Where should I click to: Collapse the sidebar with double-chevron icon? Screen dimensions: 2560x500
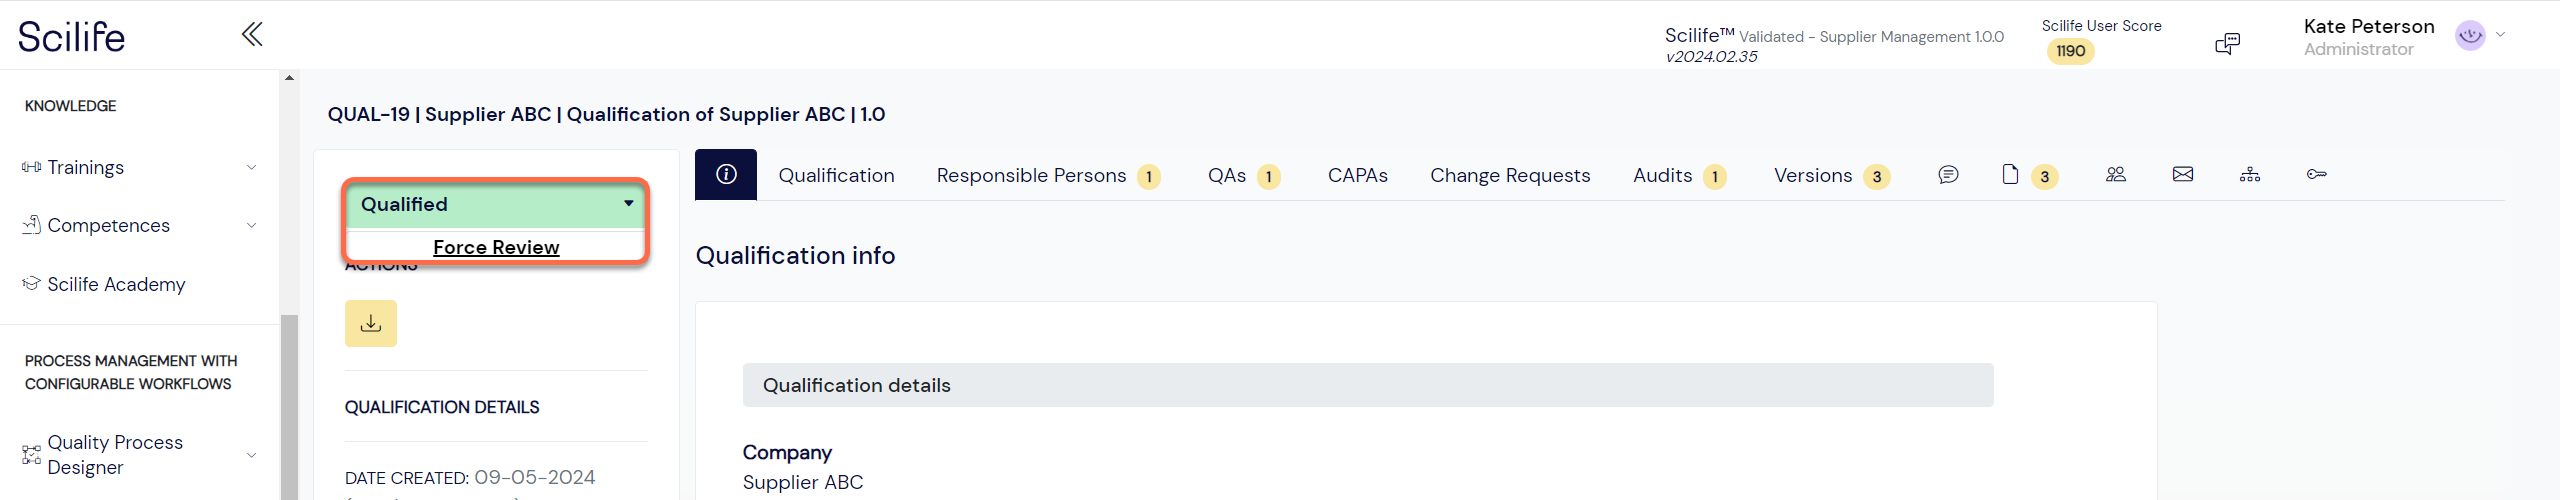point(252,35)
